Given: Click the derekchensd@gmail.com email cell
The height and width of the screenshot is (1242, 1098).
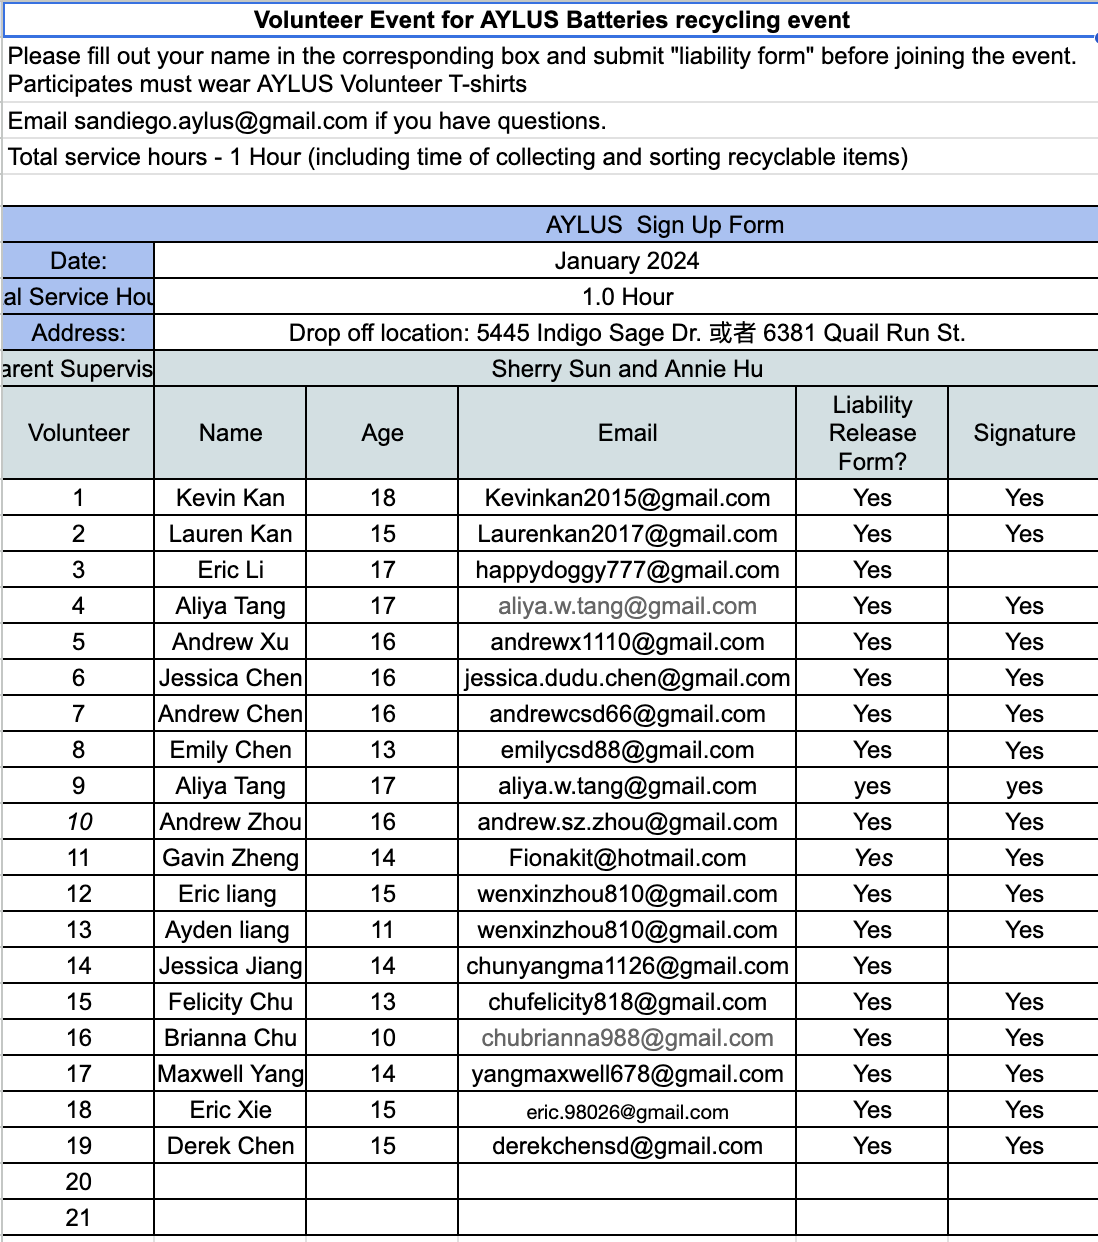Looking at the screenshot, I should pos(627,1146).
